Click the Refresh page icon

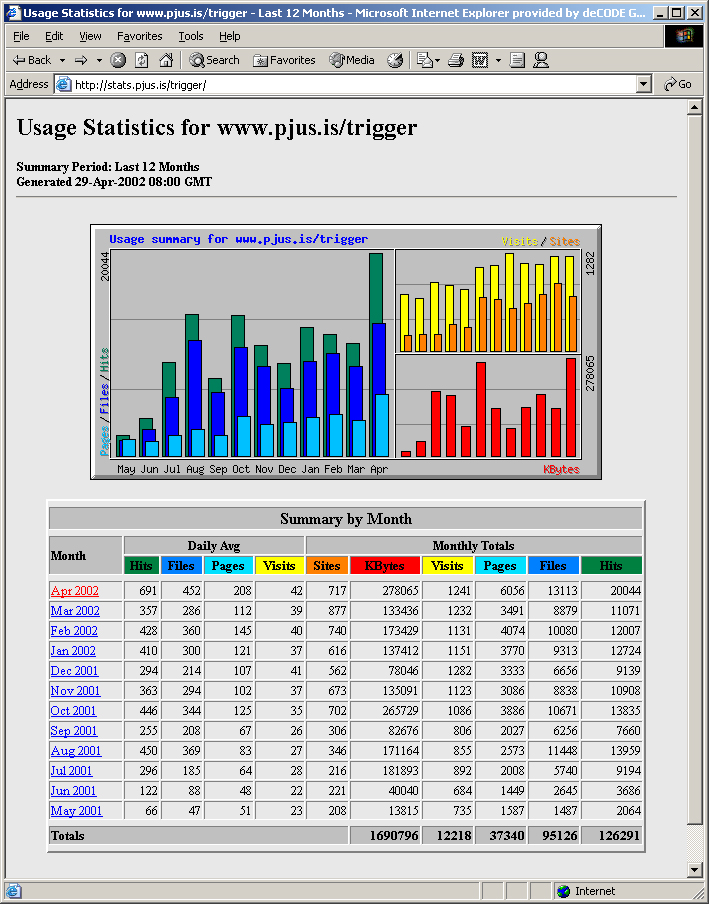coord(142,60)
